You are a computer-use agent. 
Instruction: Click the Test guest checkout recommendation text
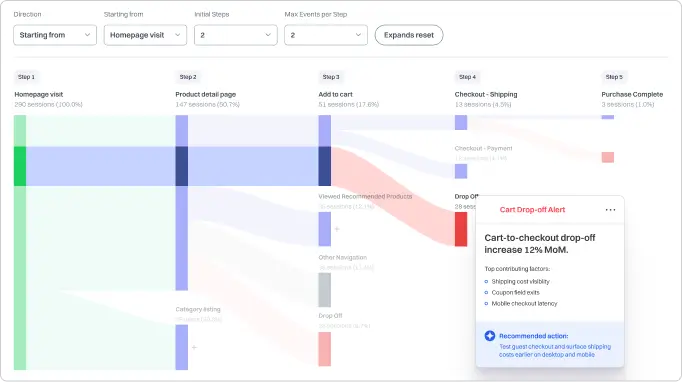555,351
